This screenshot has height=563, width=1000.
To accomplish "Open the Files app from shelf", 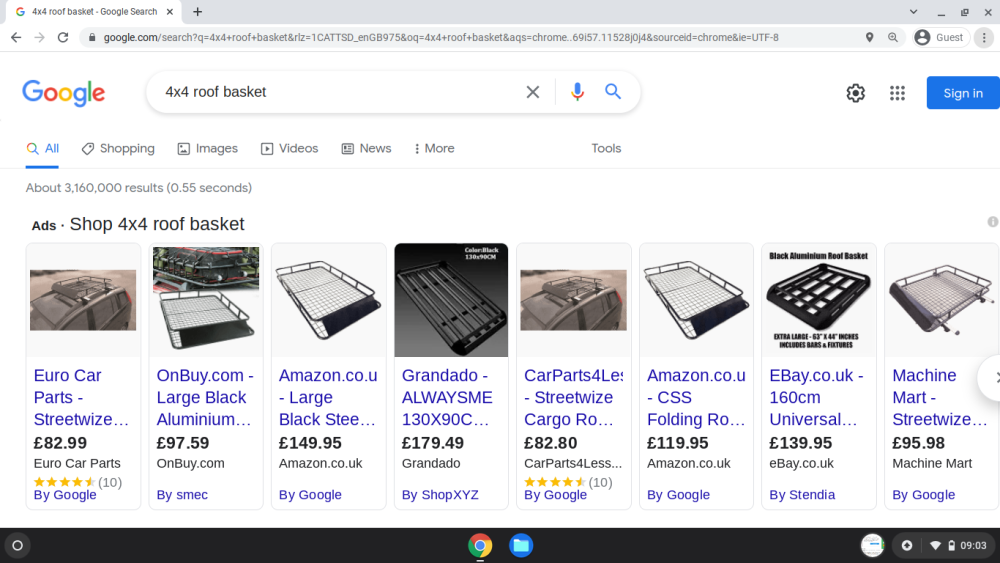I will click(521, 546).
